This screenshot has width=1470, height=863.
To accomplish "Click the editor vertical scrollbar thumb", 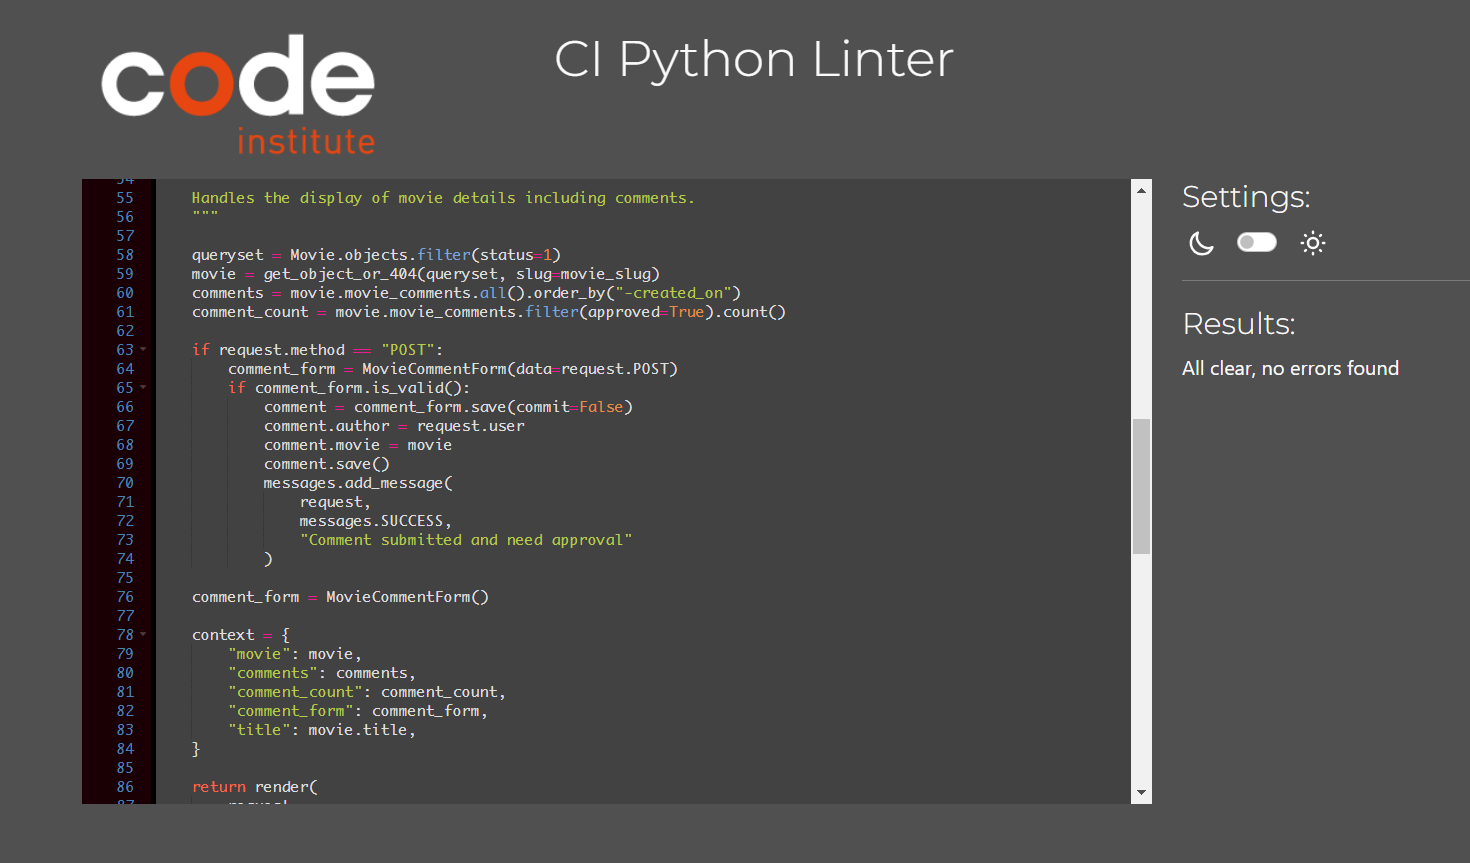I will pyautogui.click(x=1141, y=486).
